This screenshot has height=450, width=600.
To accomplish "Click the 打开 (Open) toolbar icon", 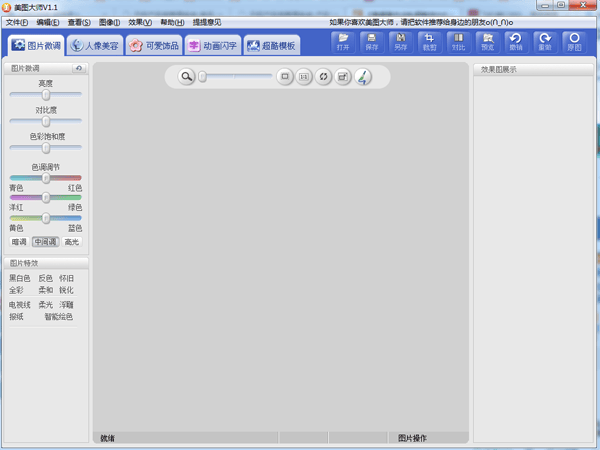I will click(x=343, y=42).
